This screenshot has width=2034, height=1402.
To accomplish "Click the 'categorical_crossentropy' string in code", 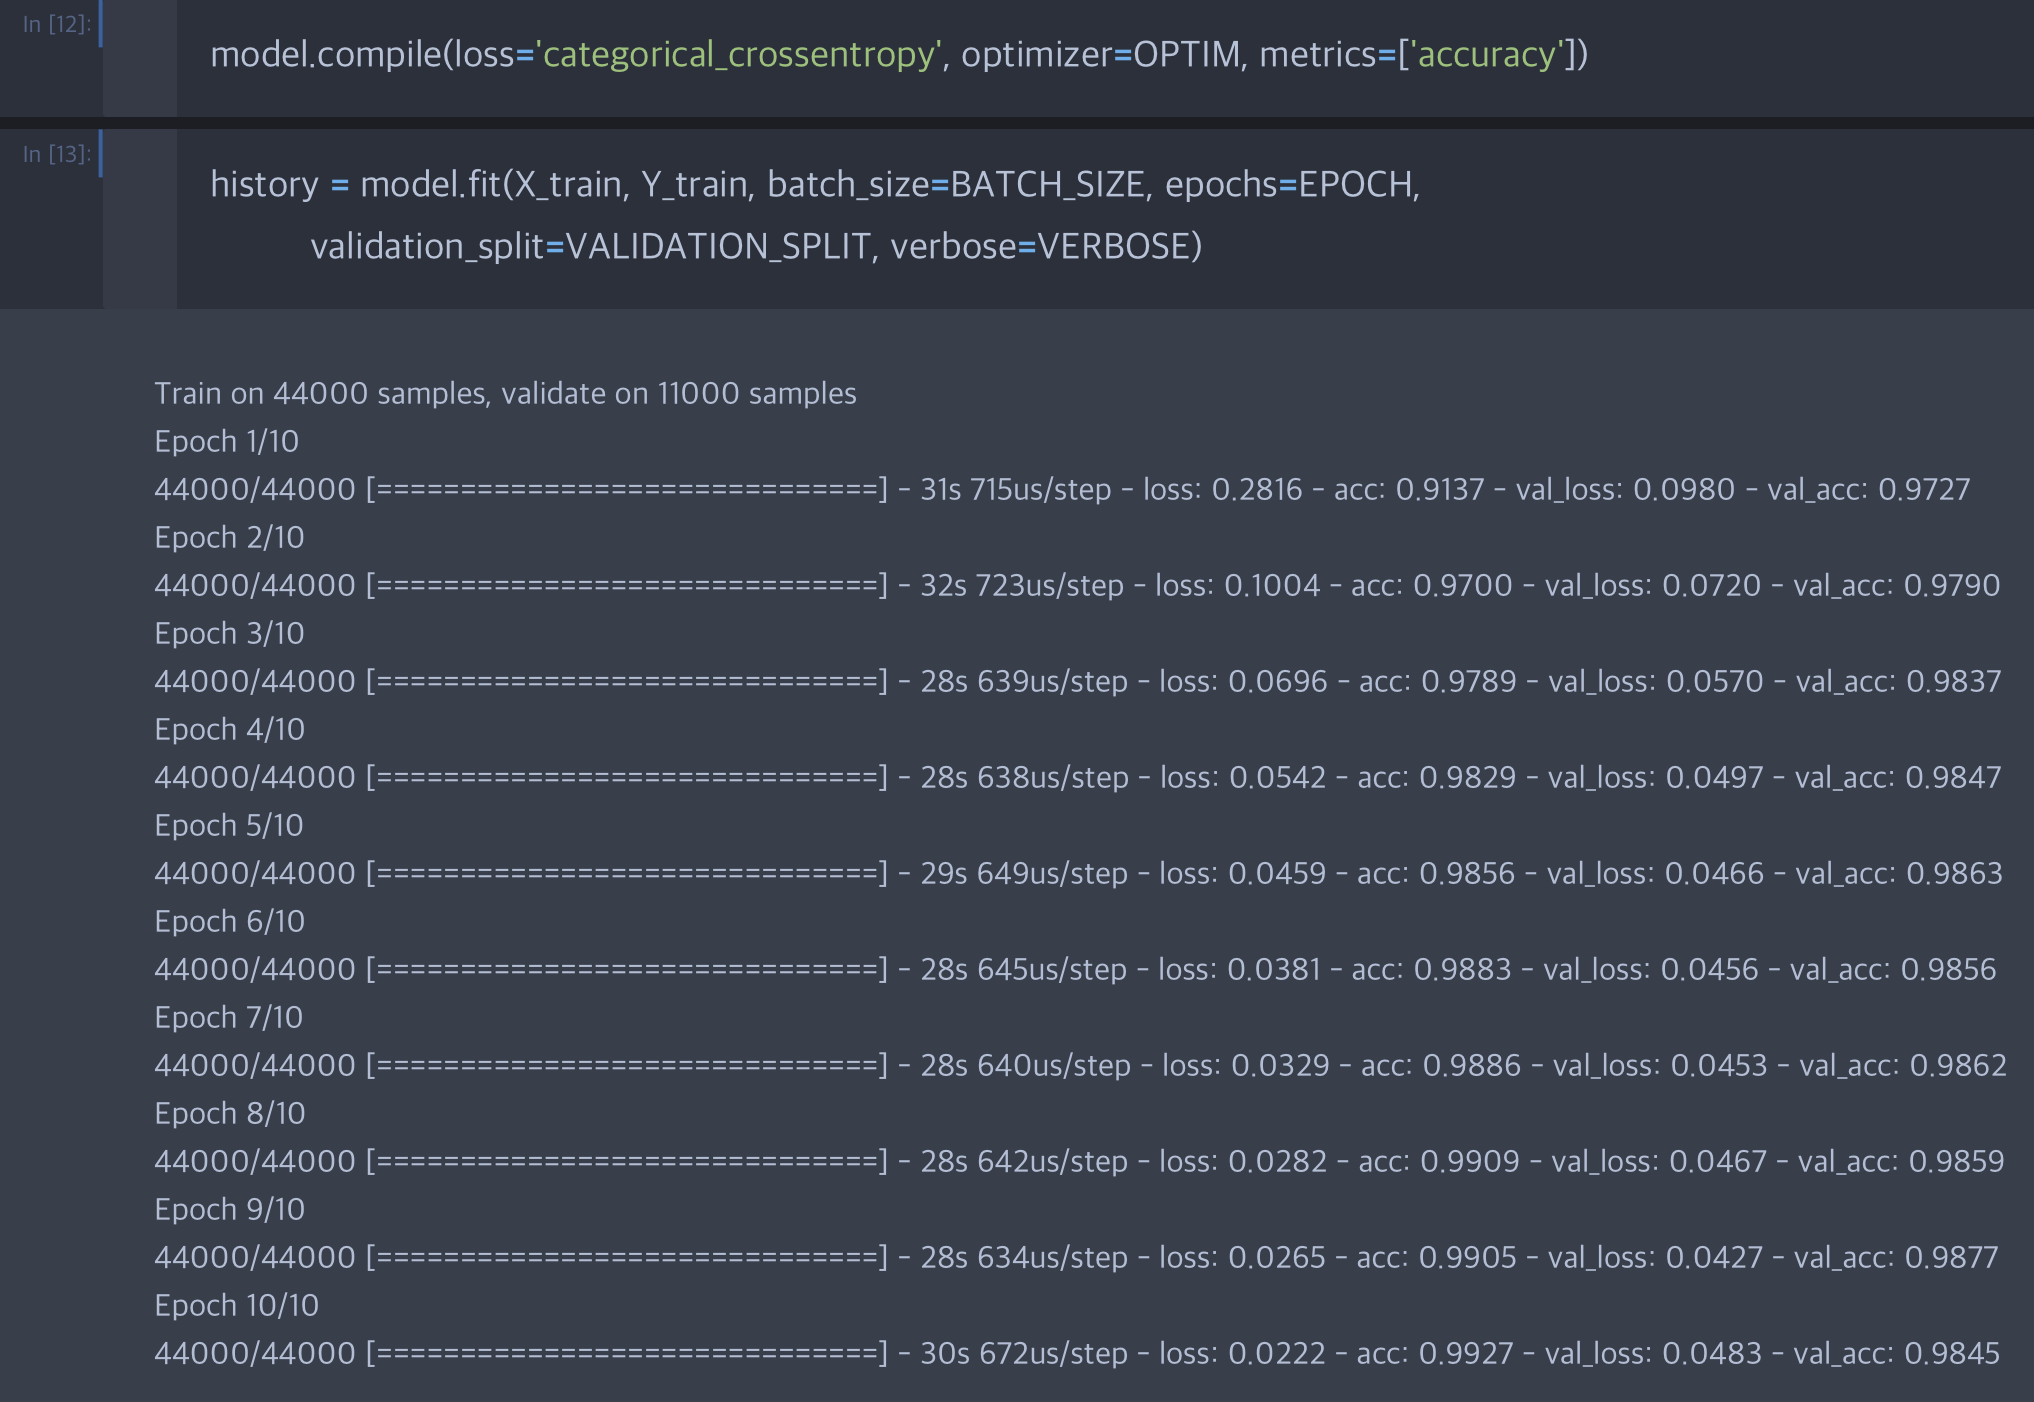I will (740, 55).
